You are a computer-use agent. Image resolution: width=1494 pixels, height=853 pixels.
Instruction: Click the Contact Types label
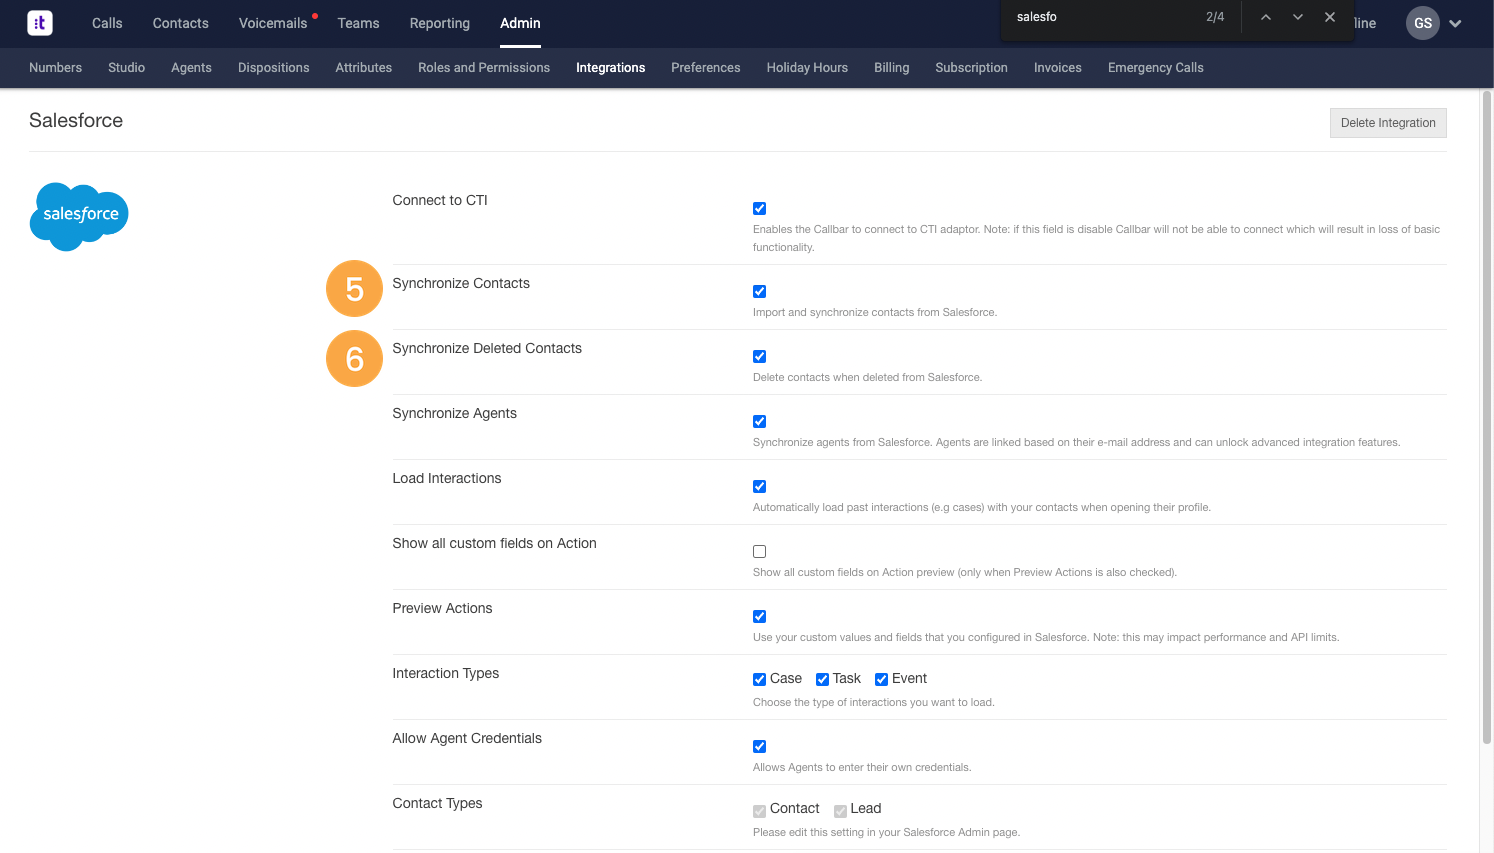pyautogui.click(x=437, y=803)
